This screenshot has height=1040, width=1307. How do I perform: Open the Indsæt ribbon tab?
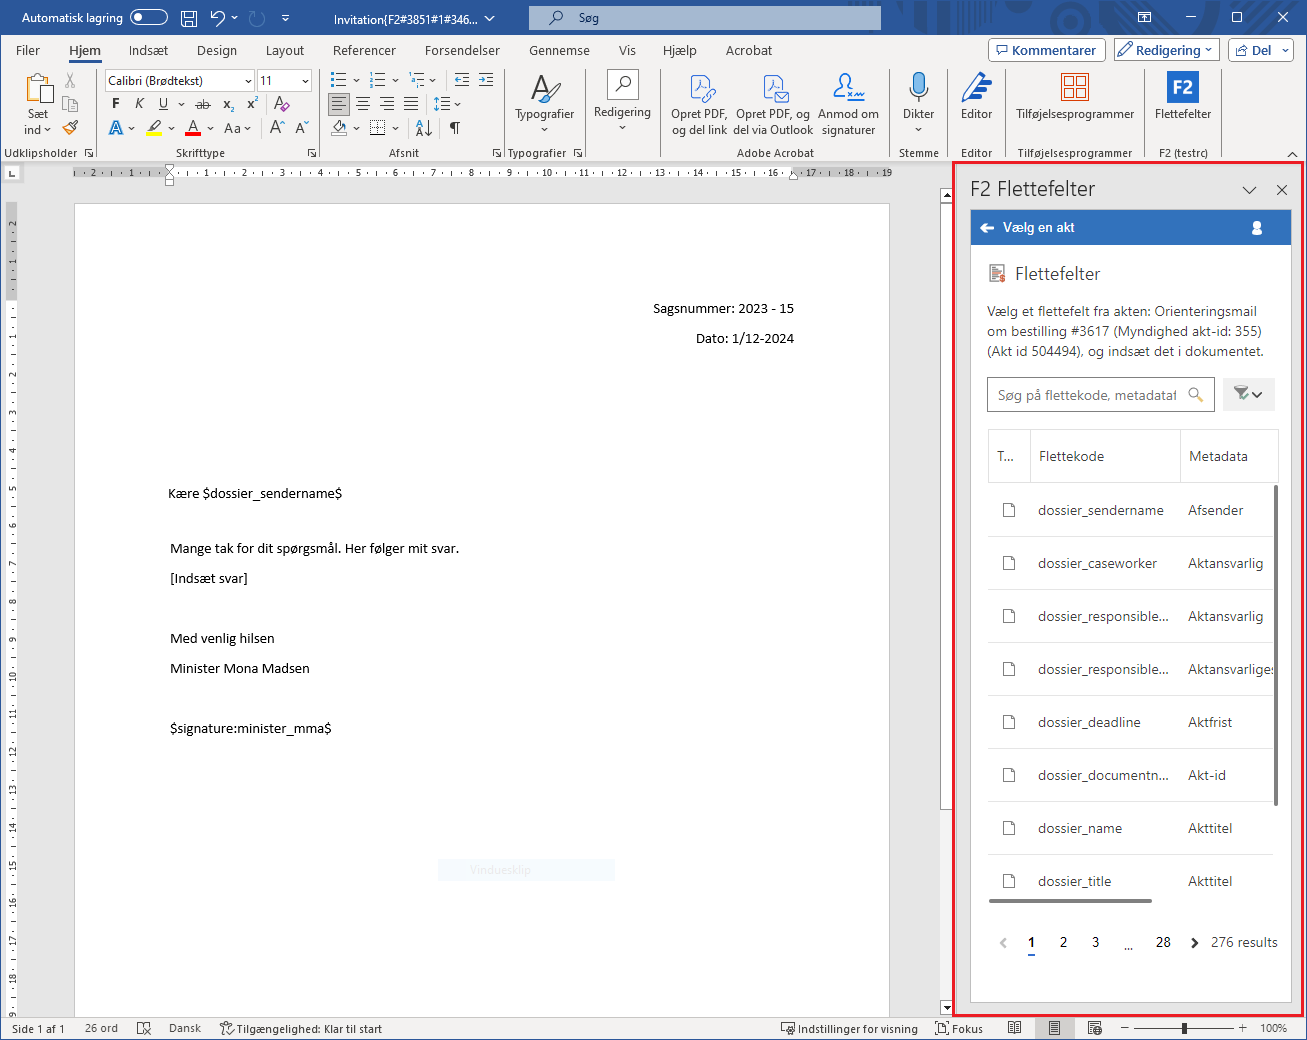(148, 50)
